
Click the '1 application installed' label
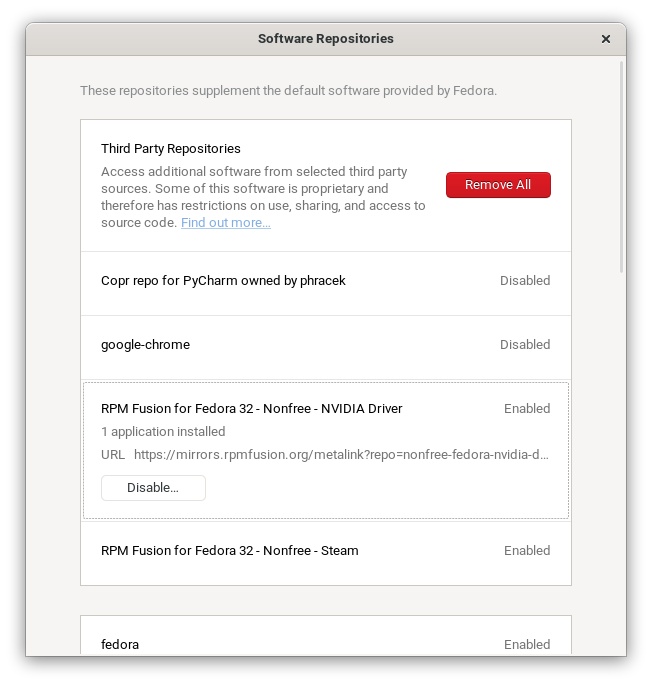click(163, 432)
